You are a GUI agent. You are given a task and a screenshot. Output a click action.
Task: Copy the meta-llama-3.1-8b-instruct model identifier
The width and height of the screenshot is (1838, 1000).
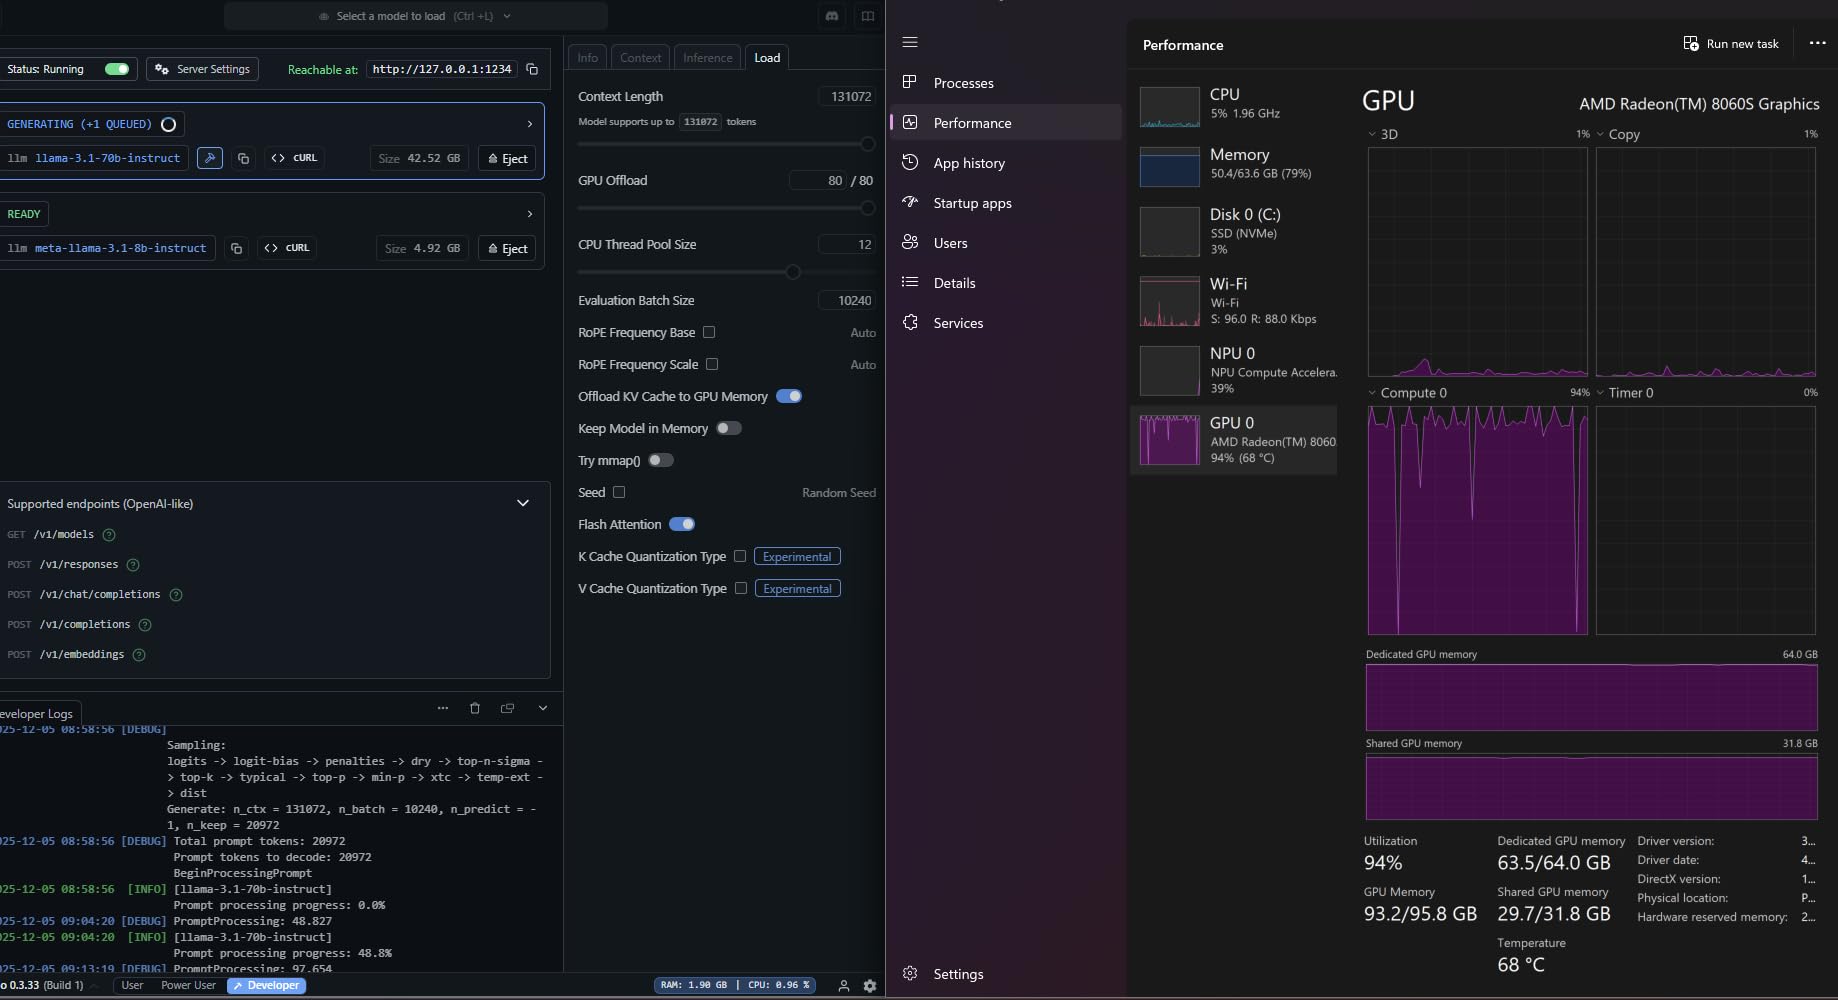pyautogui.click(x=237, y=248)
